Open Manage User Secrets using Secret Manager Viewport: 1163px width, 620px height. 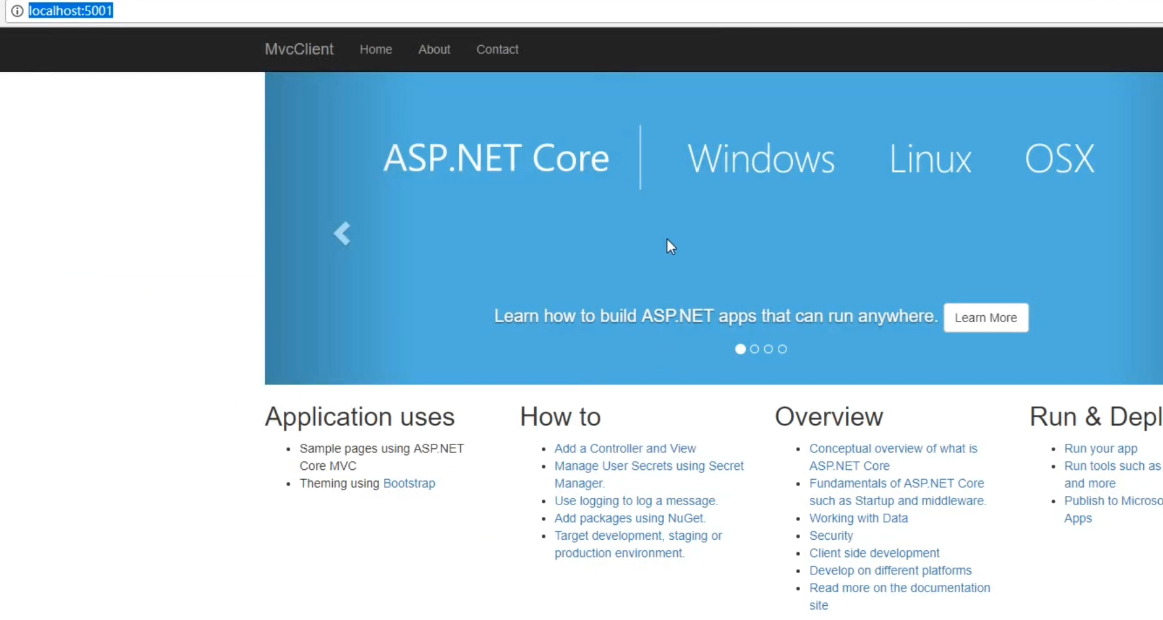click(649, 475)
